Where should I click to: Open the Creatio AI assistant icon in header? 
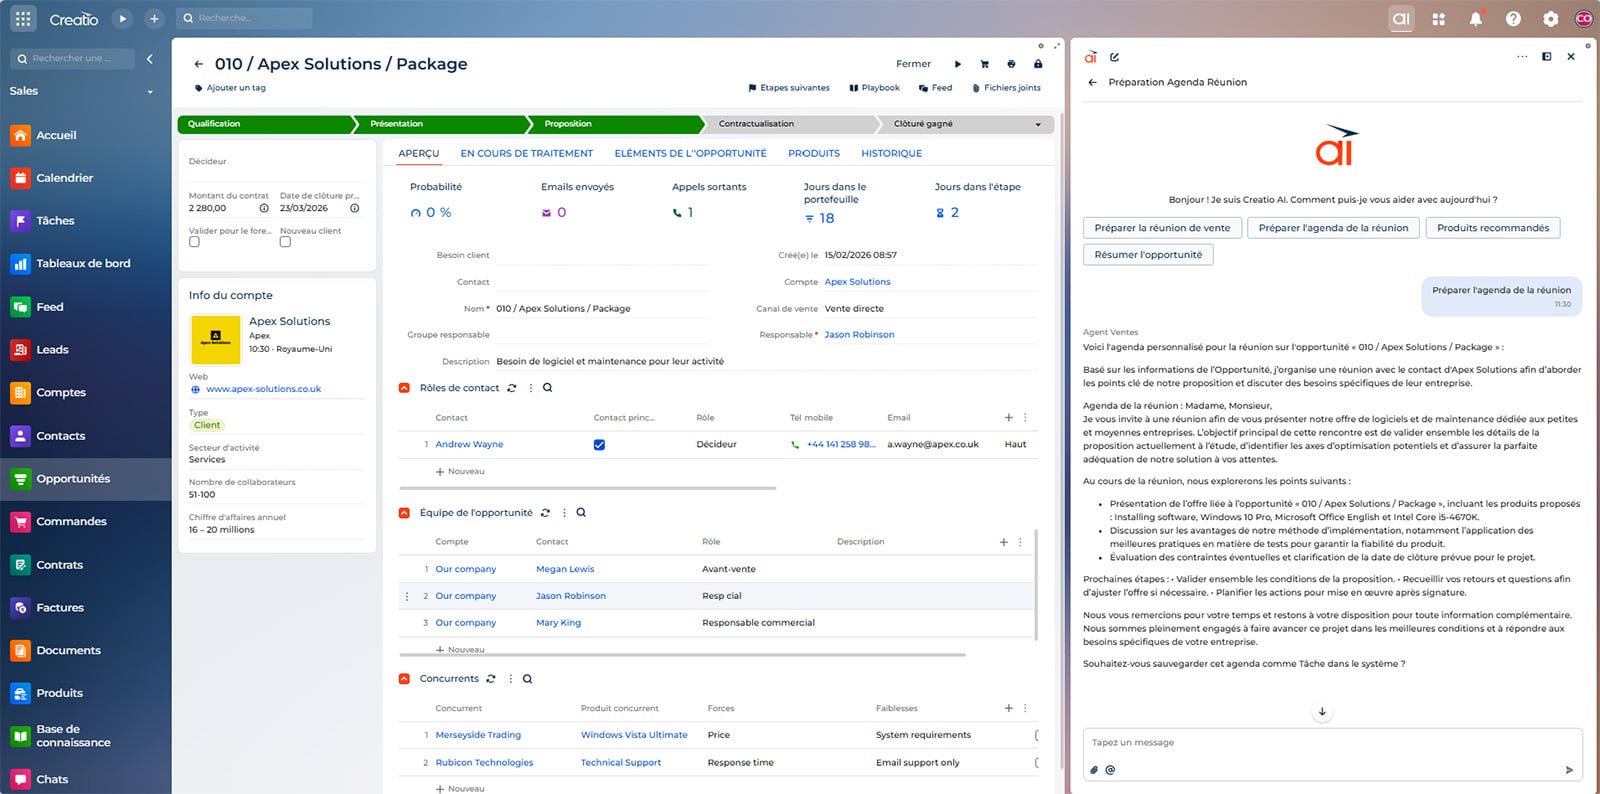[x=1401, y=18]
